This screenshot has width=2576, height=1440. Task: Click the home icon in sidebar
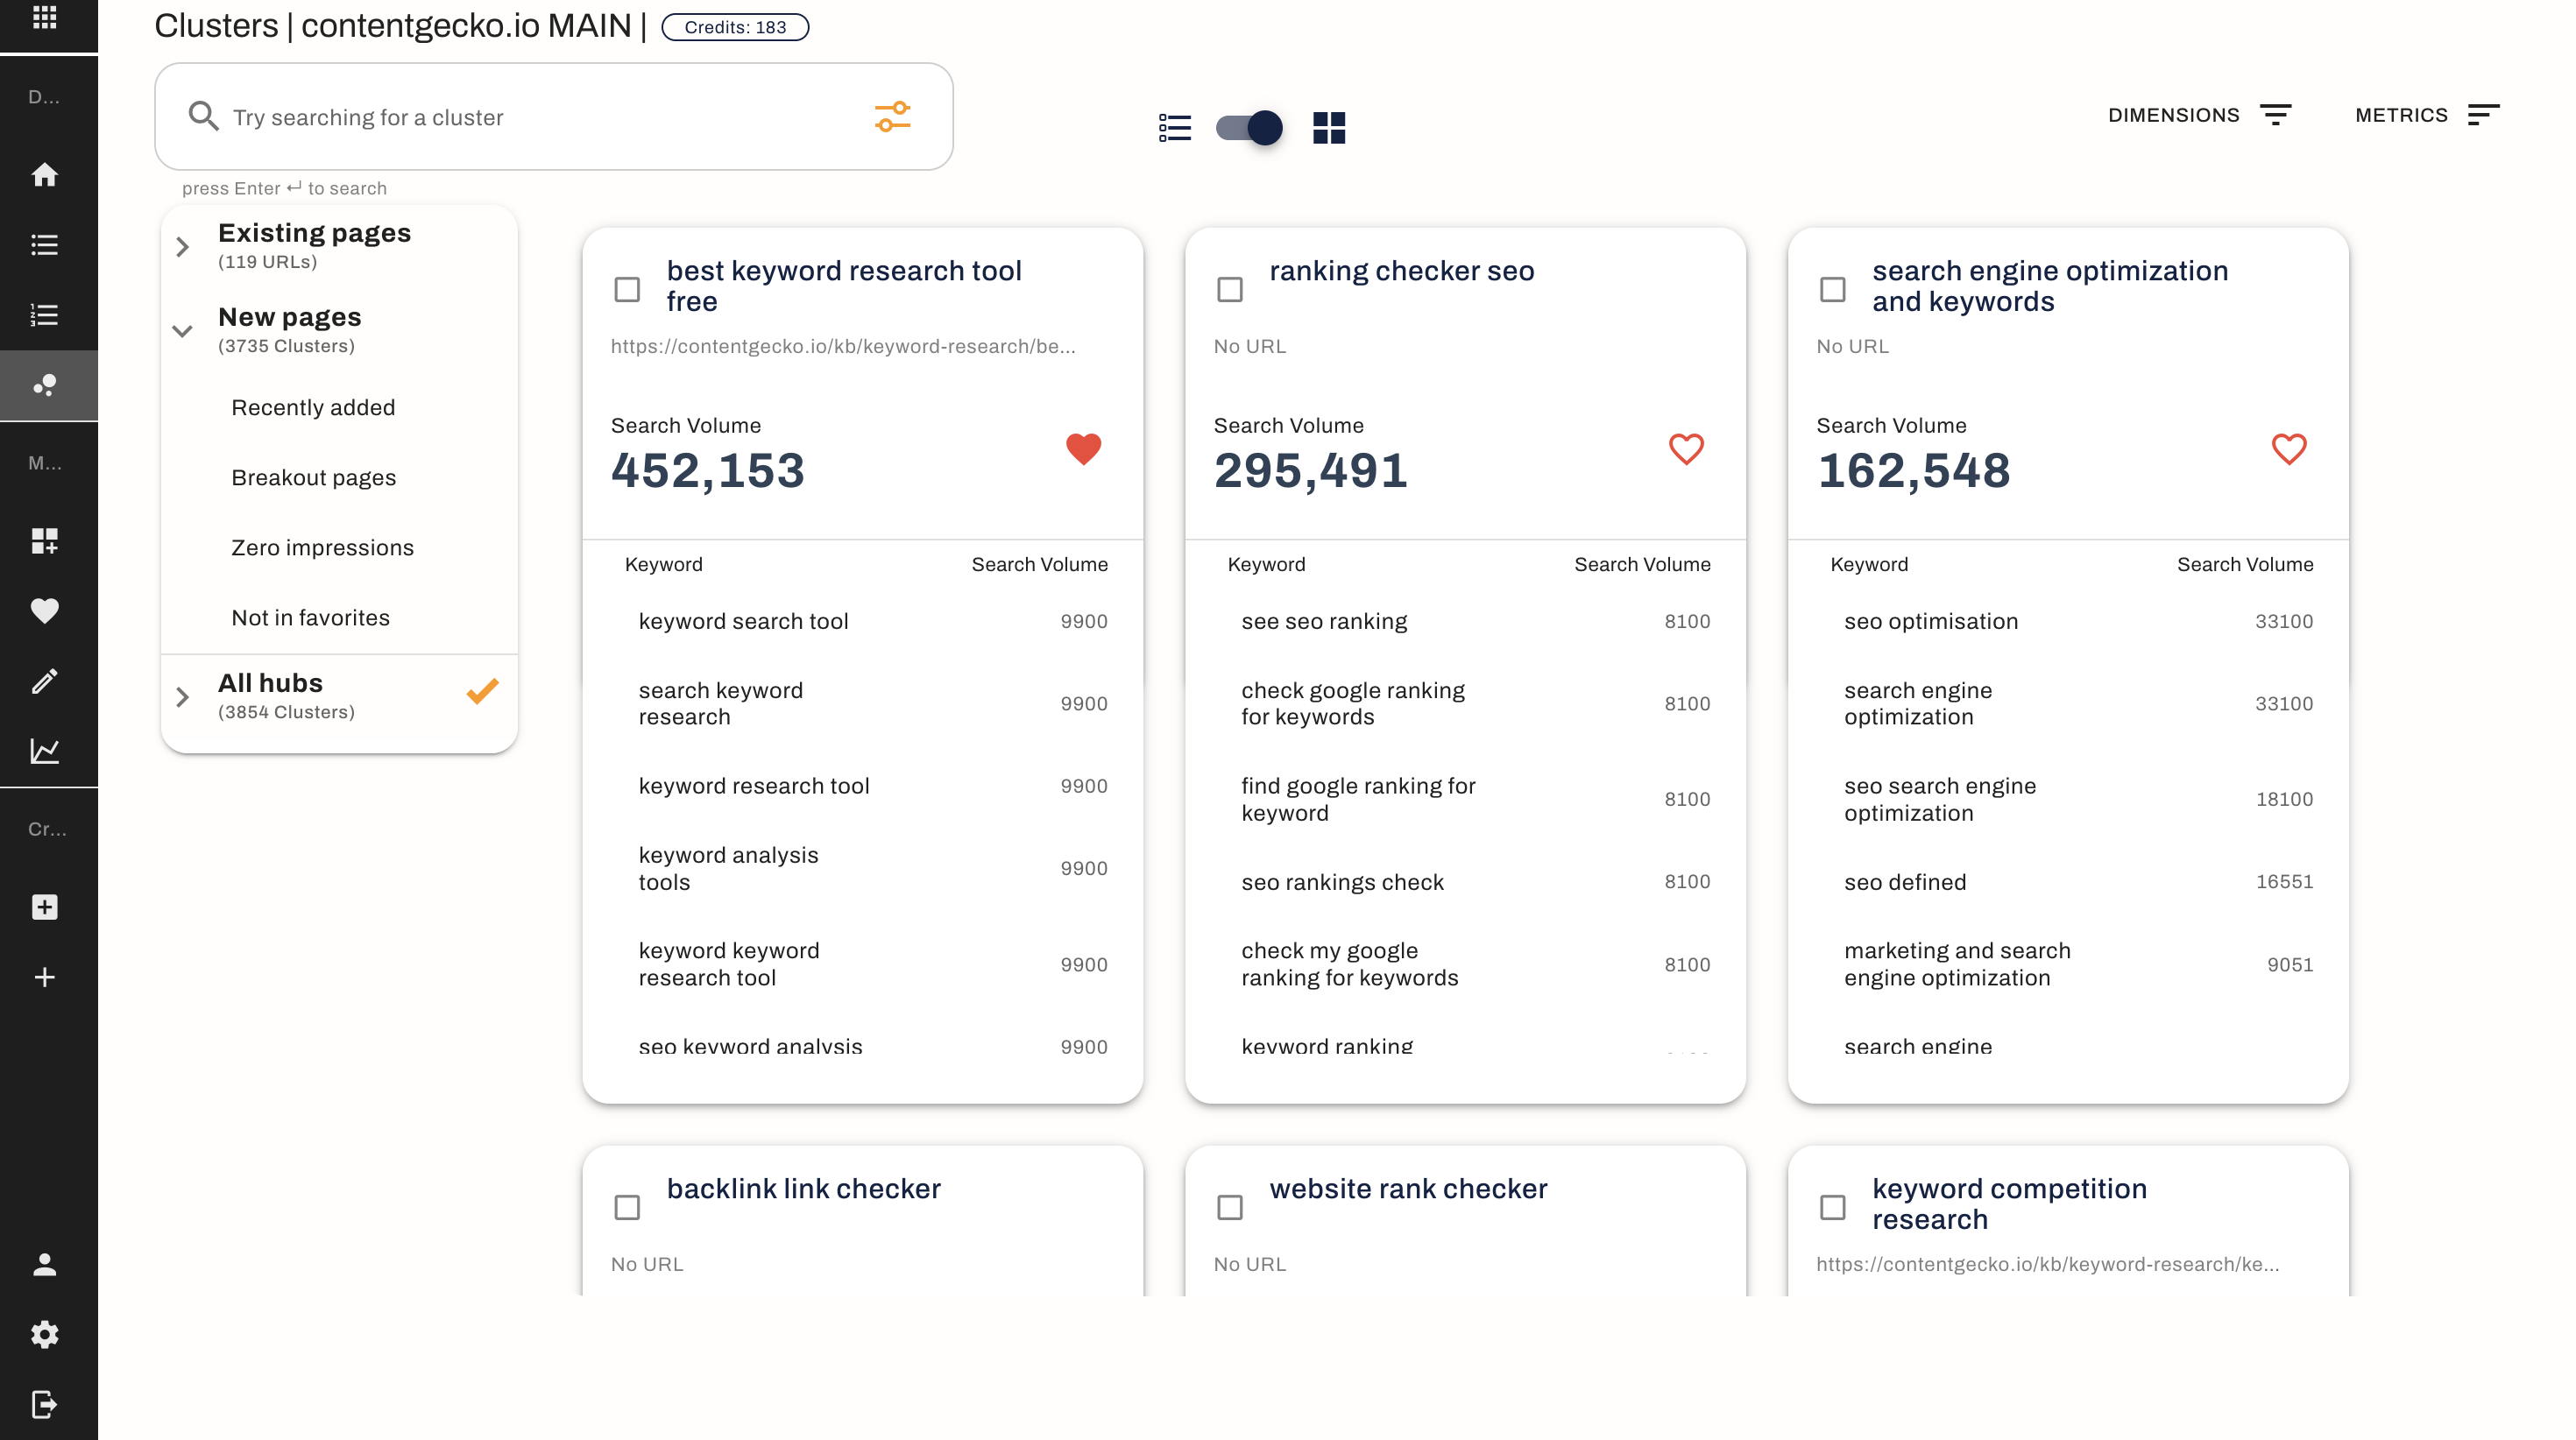click(x=44, y=175)
